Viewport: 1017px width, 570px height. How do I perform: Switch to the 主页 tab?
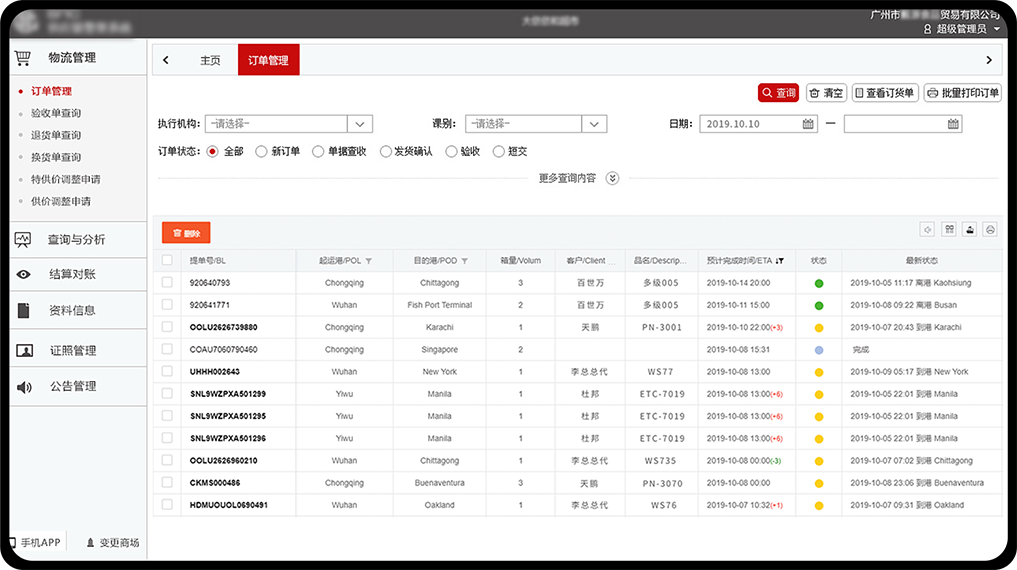[210, 60]
